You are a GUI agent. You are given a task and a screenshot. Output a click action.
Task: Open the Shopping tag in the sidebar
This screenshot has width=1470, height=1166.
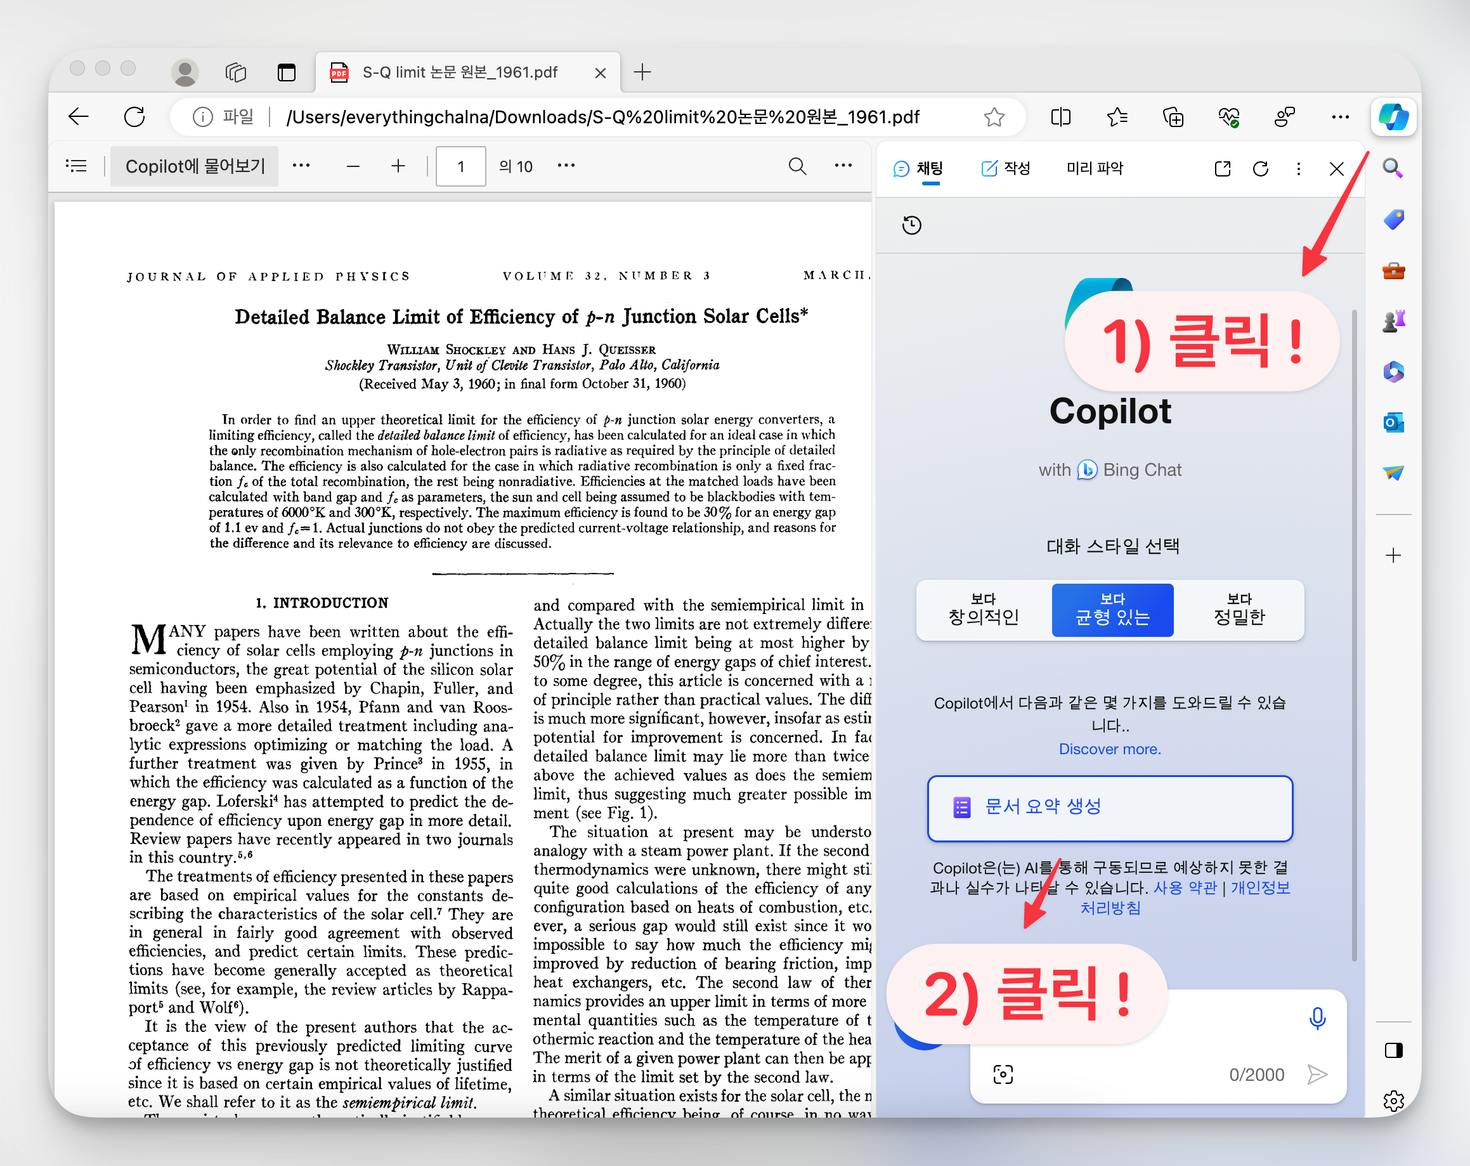1393,219
